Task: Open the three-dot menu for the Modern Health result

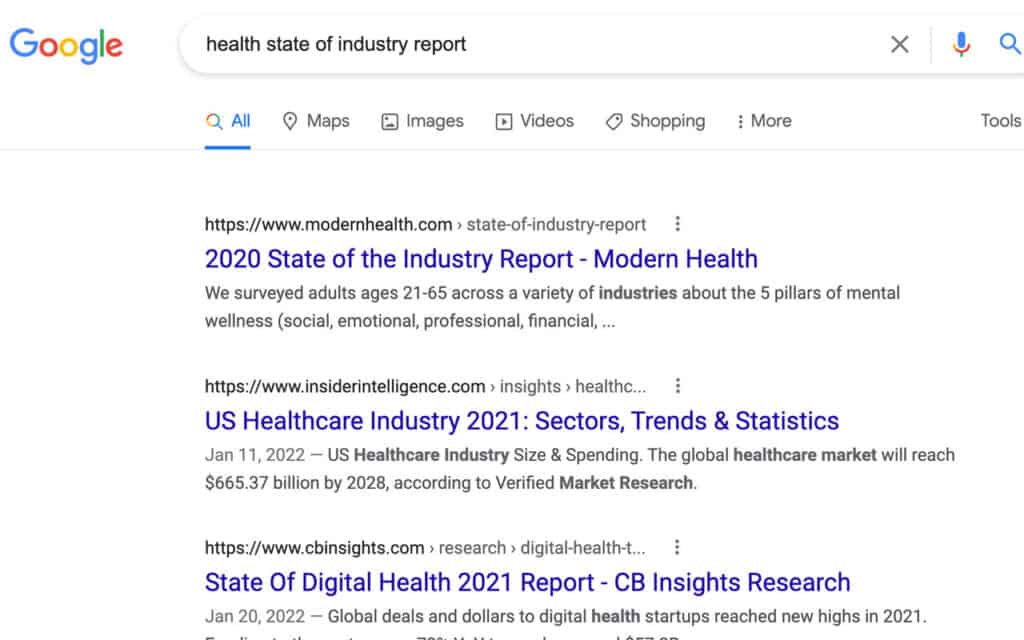Action: pyautogui.click(x=678, y=224)
